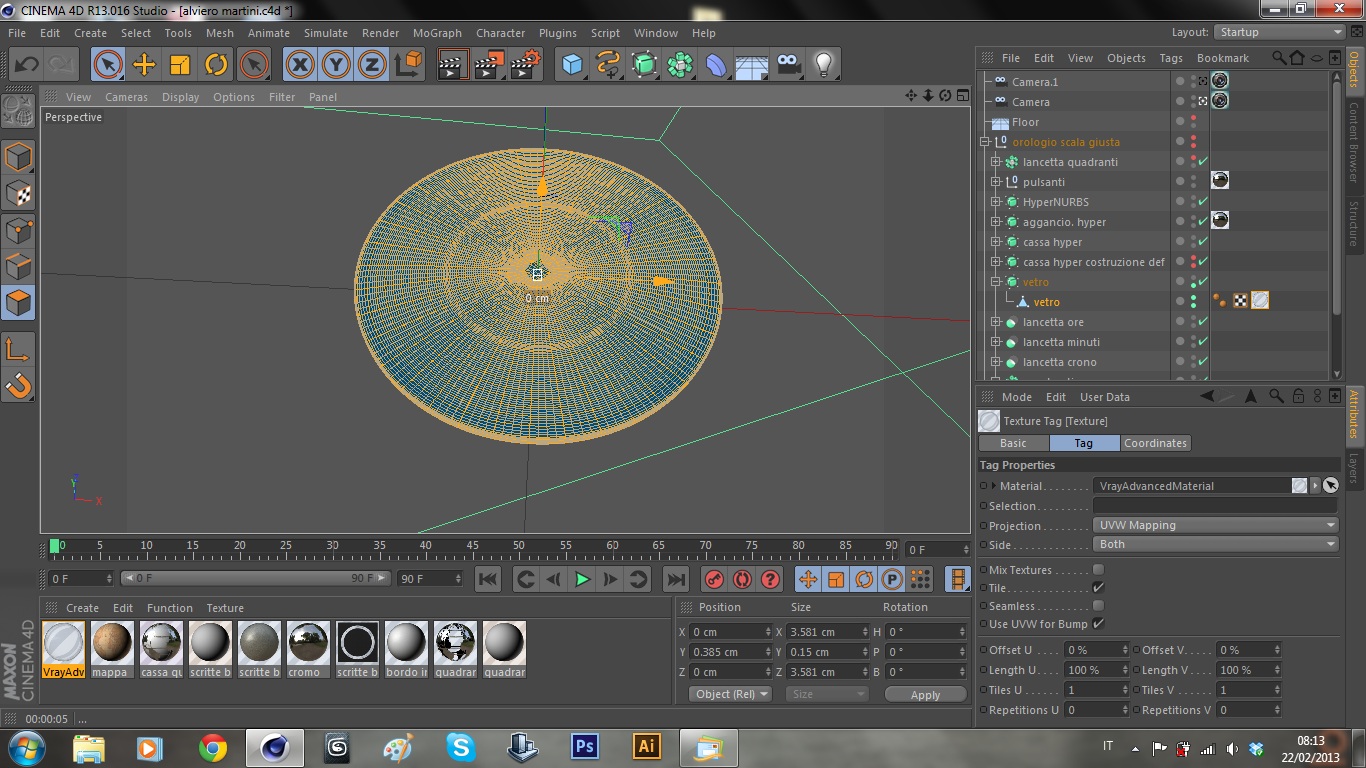Viewport: 1366px width, 768px height.
Task: Click the Add Camera object icon
Action: (x=789, y=65)
